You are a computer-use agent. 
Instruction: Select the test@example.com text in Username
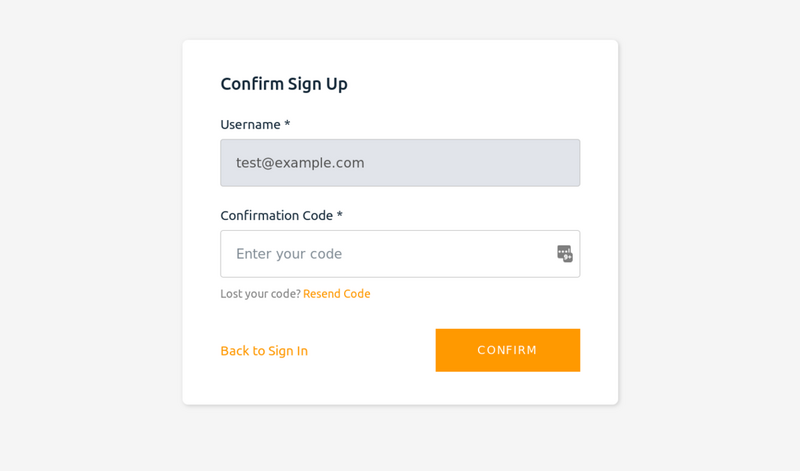coord(300,163)
